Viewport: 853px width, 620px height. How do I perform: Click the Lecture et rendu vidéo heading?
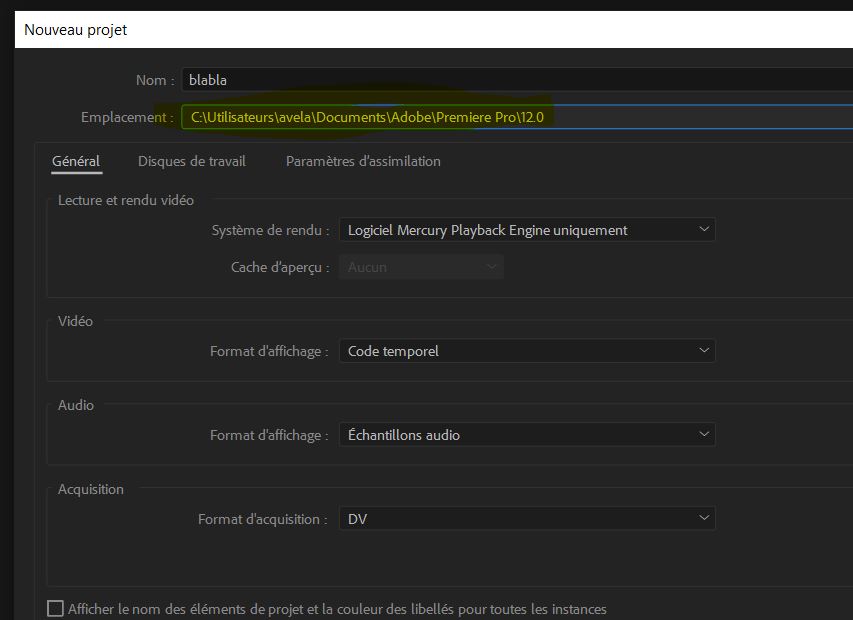pos(126,200)
